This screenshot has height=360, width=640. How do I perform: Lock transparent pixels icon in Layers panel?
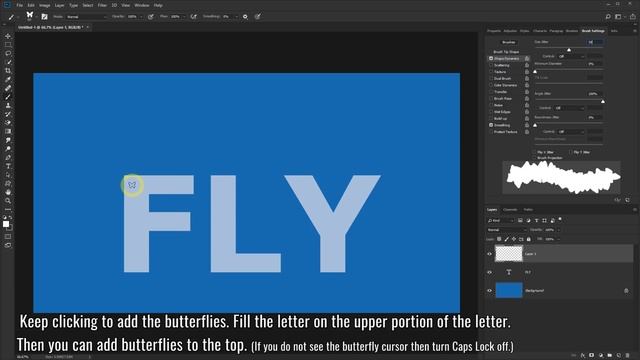pos(499,239)
